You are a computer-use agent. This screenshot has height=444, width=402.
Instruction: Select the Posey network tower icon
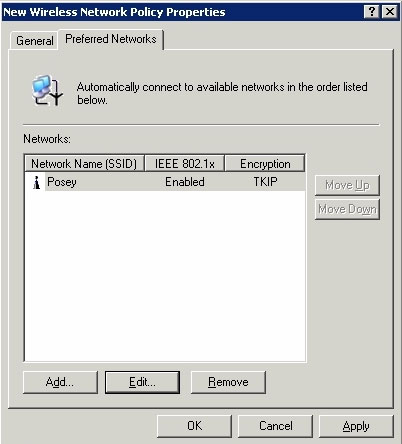(37, 182)
